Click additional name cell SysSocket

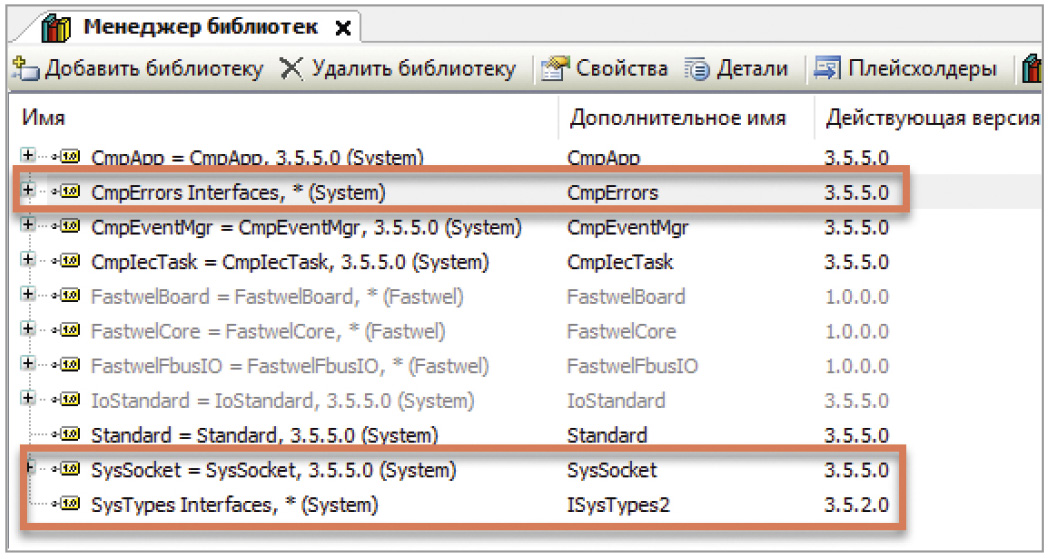tap(612, 471)
